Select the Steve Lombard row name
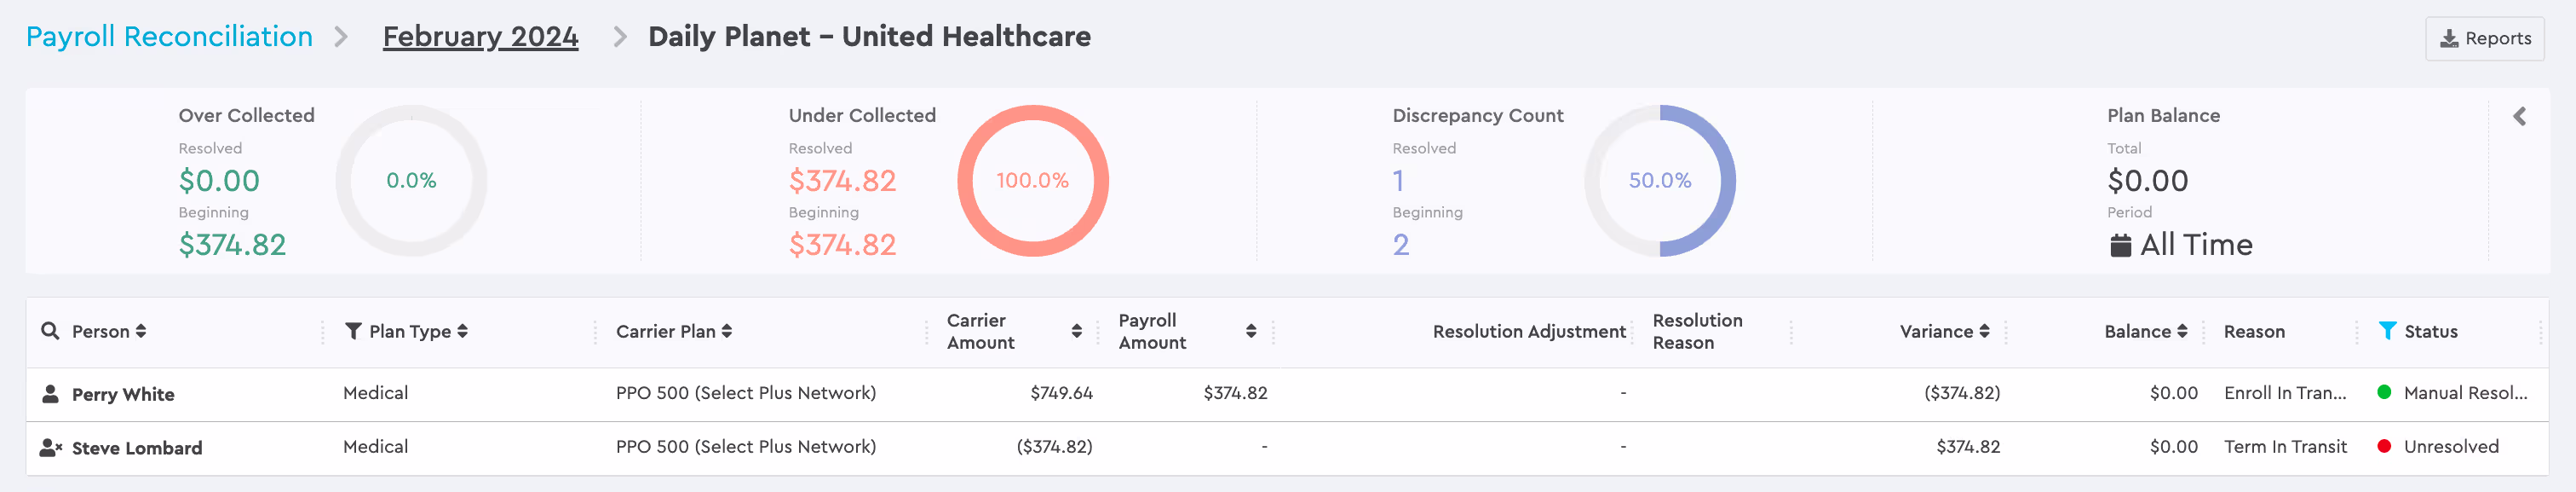2576x492 pixels. click(x=137, y=448)
